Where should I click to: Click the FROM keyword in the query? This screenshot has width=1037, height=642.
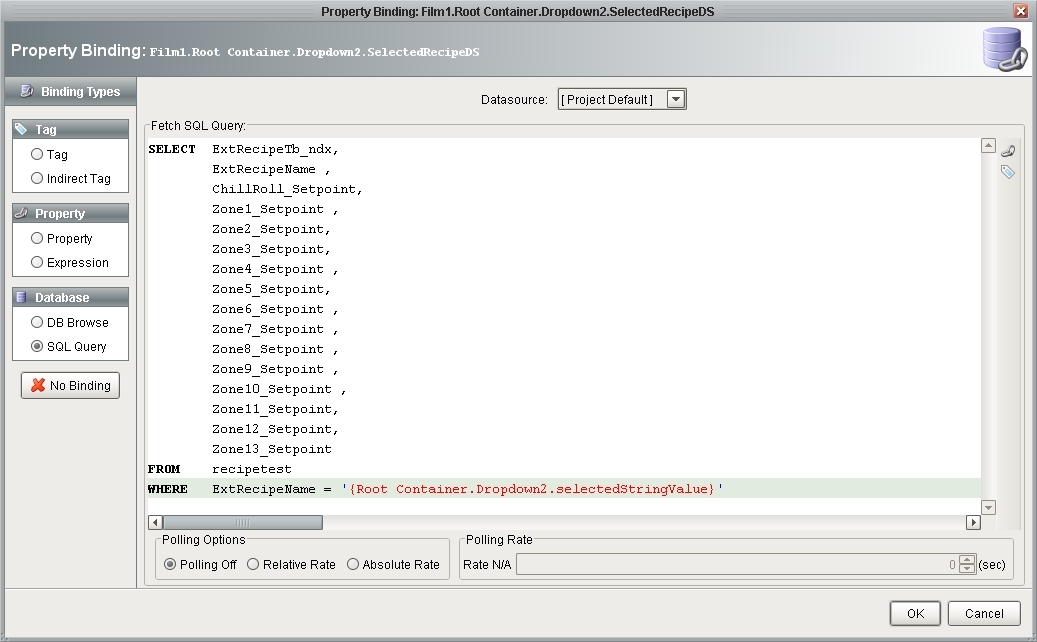(x=164, y=469)
